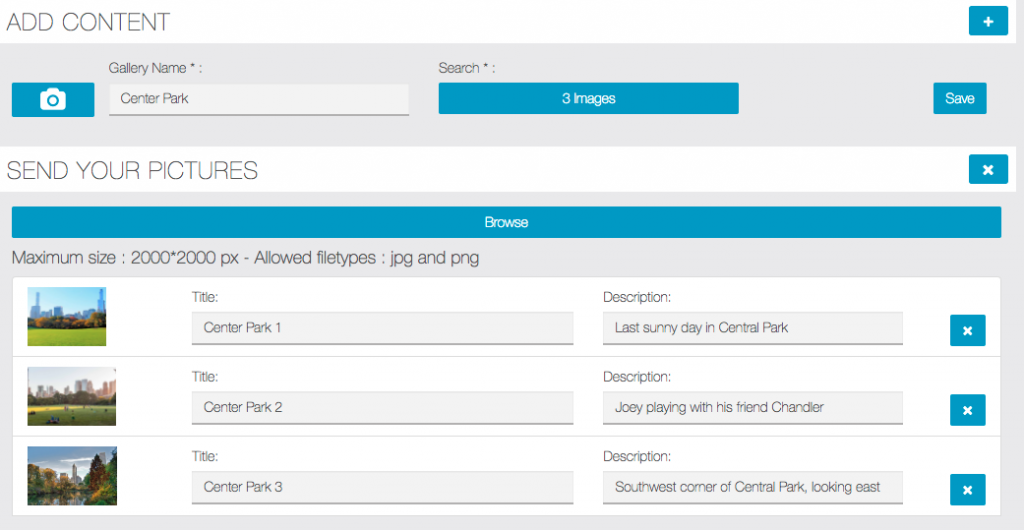Select the second thumbnail with people on lawn

click(71, 397)
